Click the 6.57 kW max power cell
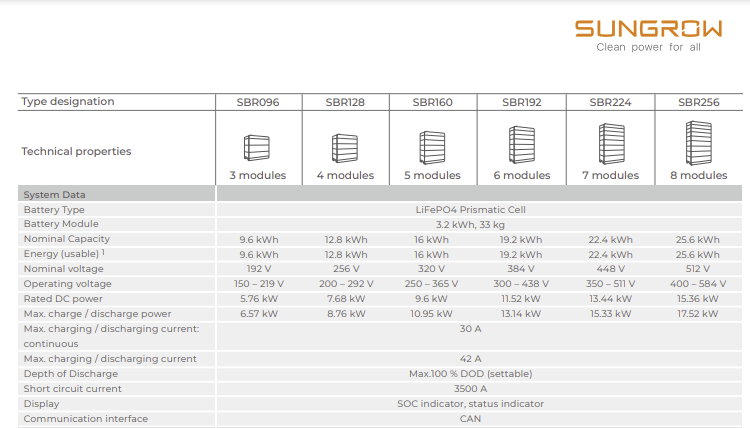Image resolution: width=750 pixels, height=428 pixels. click(x=259, y=314)
